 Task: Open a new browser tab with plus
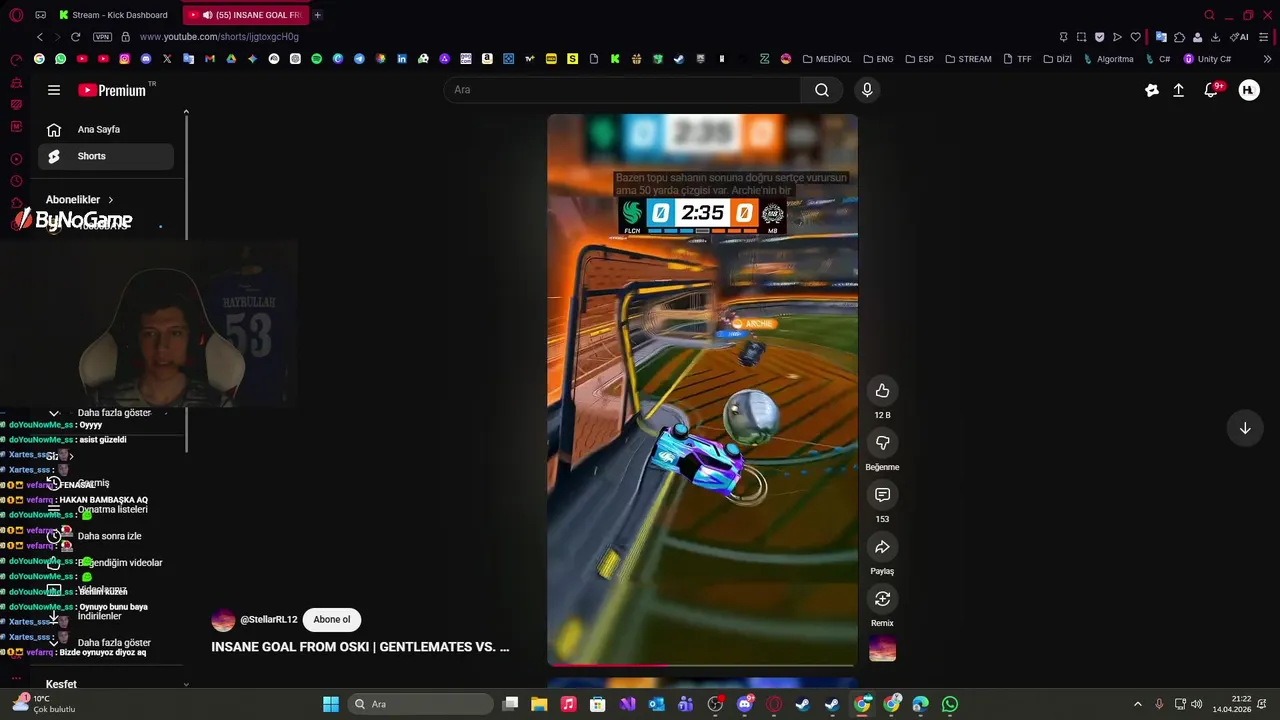(x=317, y=15)
